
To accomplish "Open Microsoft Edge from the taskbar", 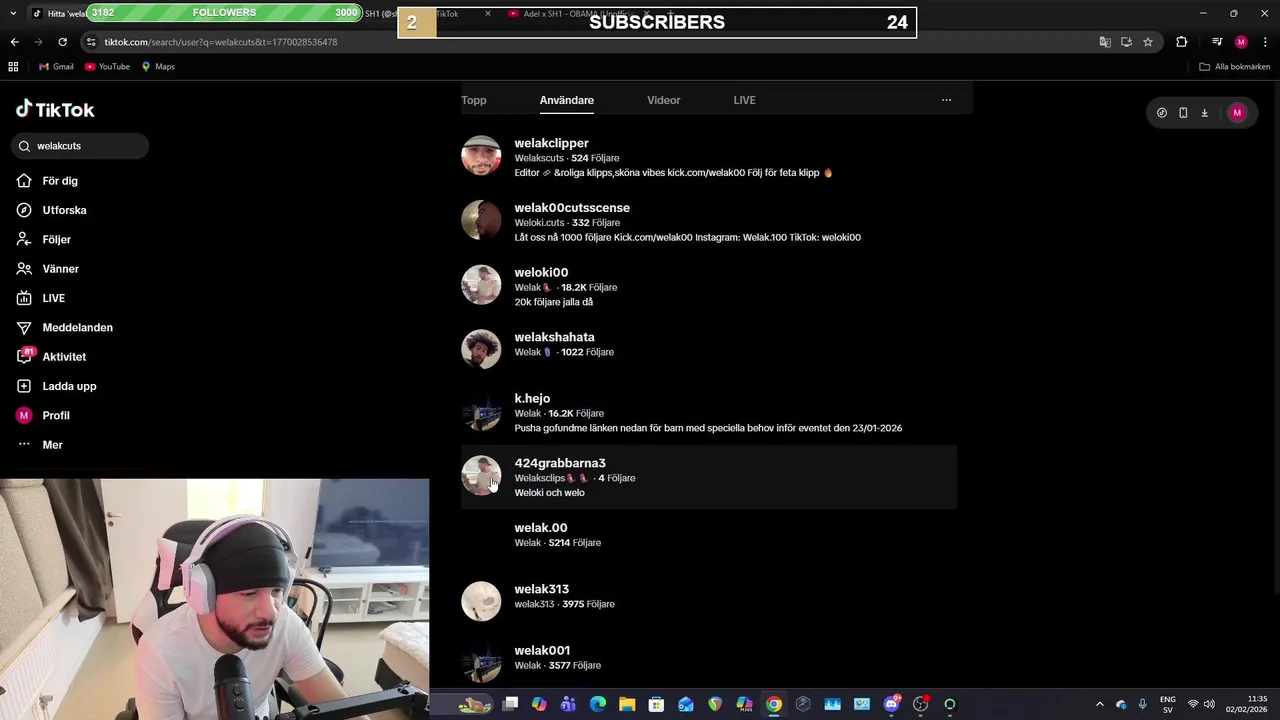I will point(598,704).
